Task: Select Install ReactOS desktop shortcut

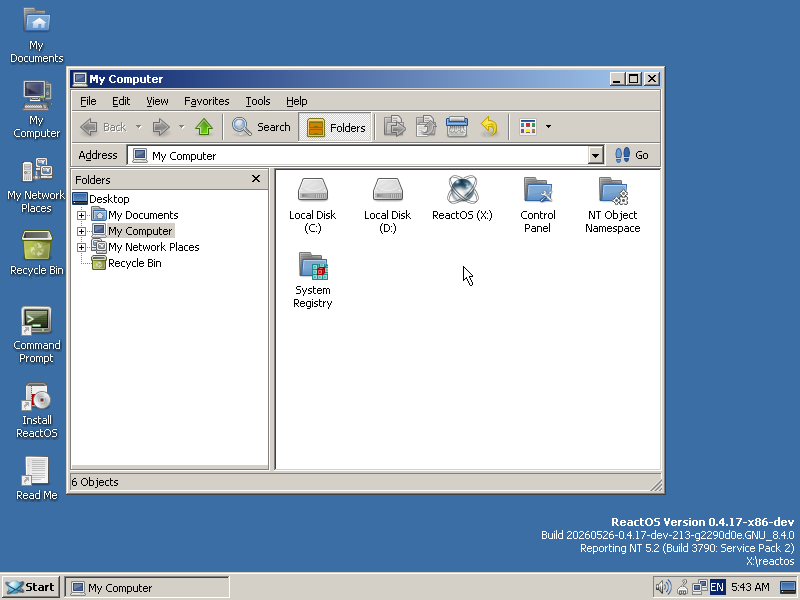Action: [36, 411]
